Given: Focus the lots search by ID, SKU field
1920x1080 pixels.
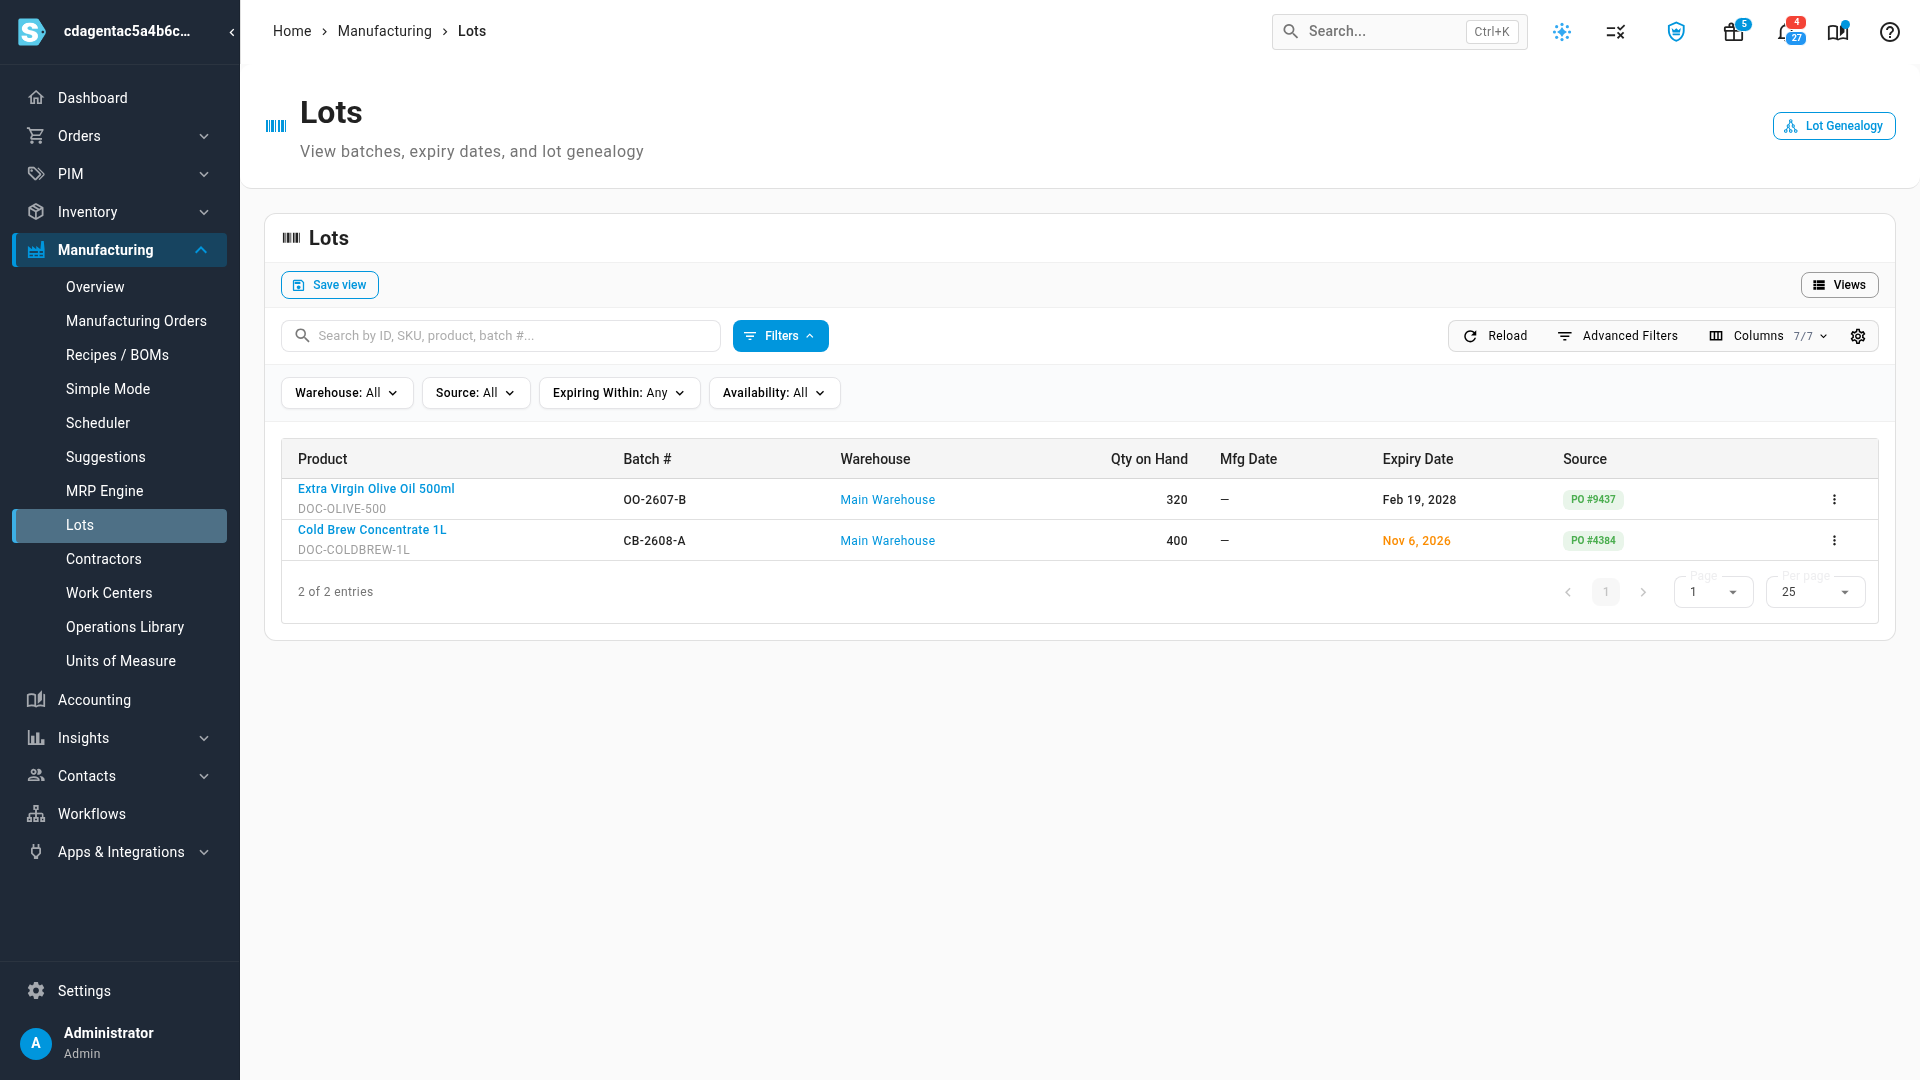Looking at the screenshot, I should coord(501,336).
